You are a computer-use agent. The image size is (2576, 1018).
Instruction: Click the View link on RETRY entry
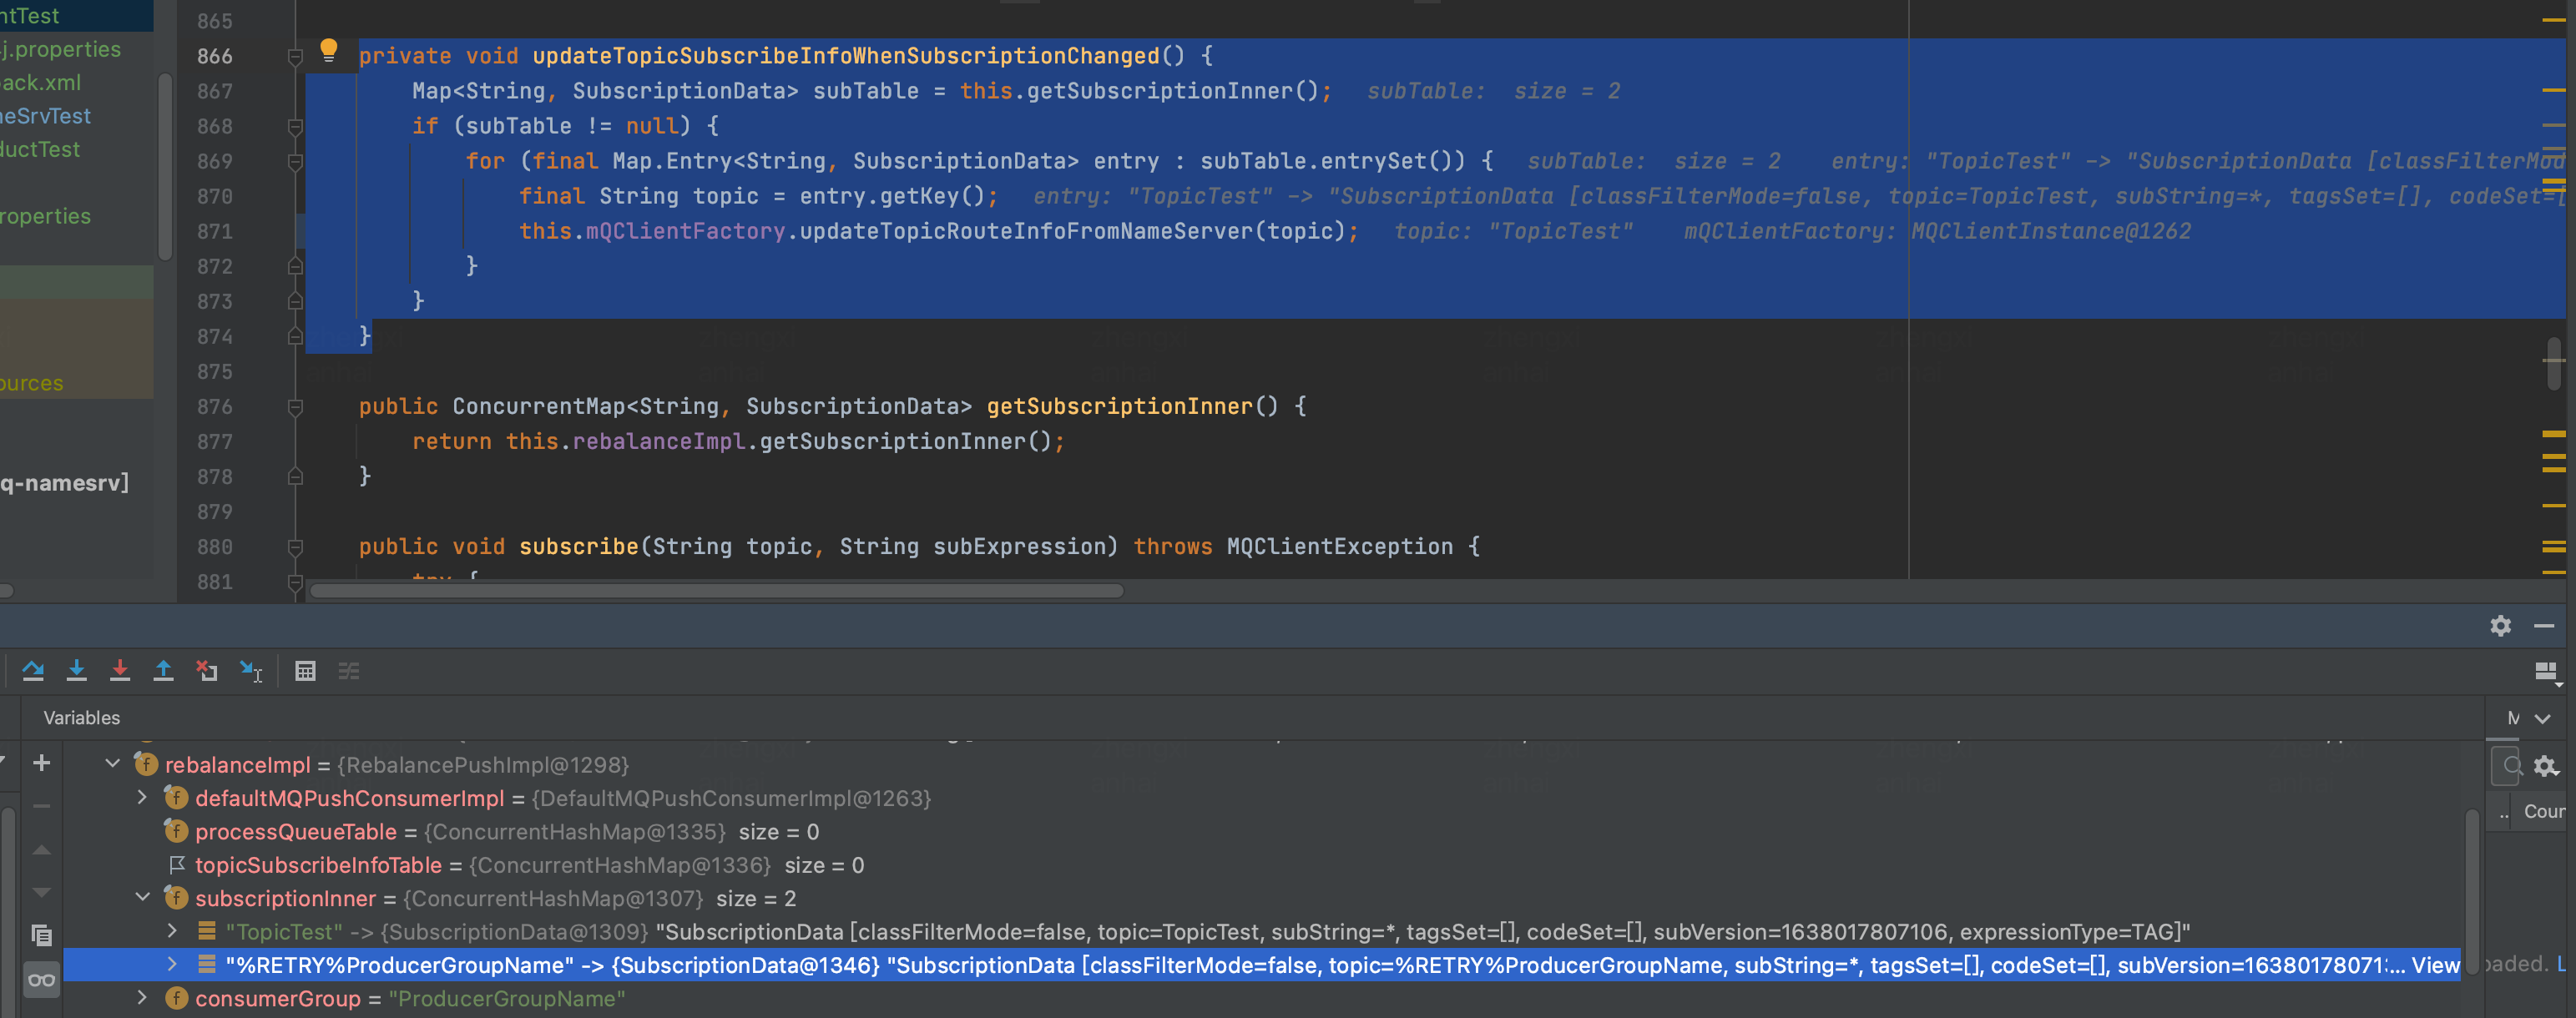point(2434,965)
